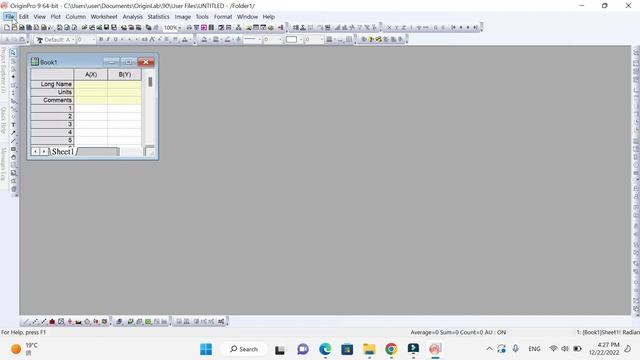The height and width of the screenshot is (360, 640).
Task: Click the green-highlighted icon in bottom toolbar
Action: [x=148, y=322]
